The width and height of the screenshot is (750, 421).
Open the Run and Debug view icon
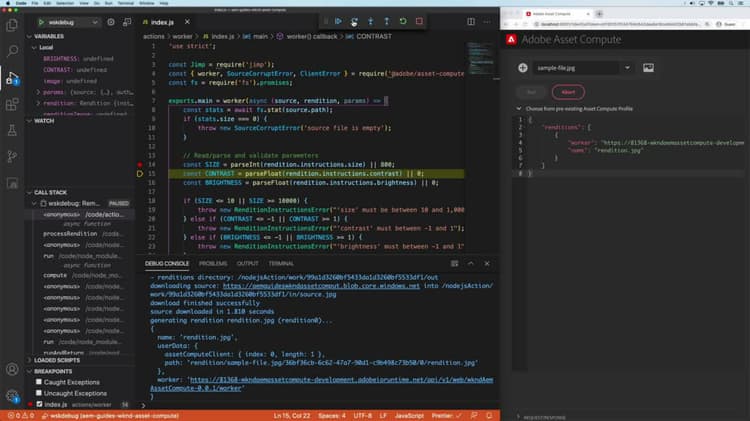click(12, 78)
